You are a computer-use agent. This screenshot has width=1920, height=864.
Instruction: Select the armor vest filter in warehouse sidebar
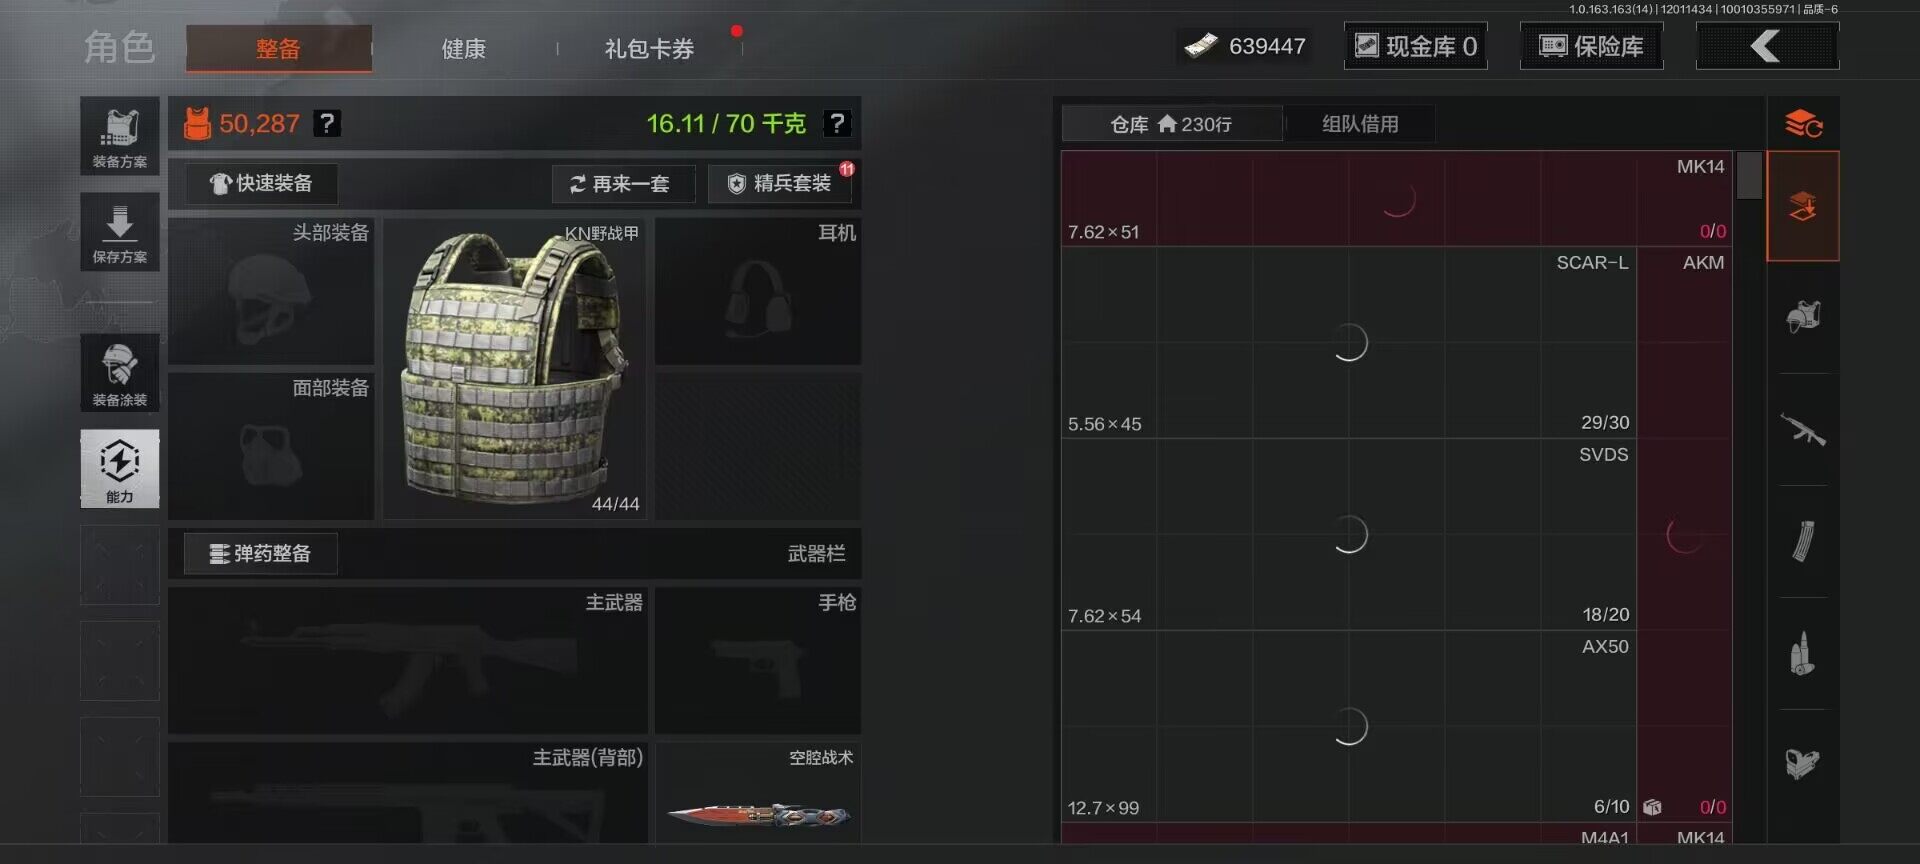(1803, 318)
